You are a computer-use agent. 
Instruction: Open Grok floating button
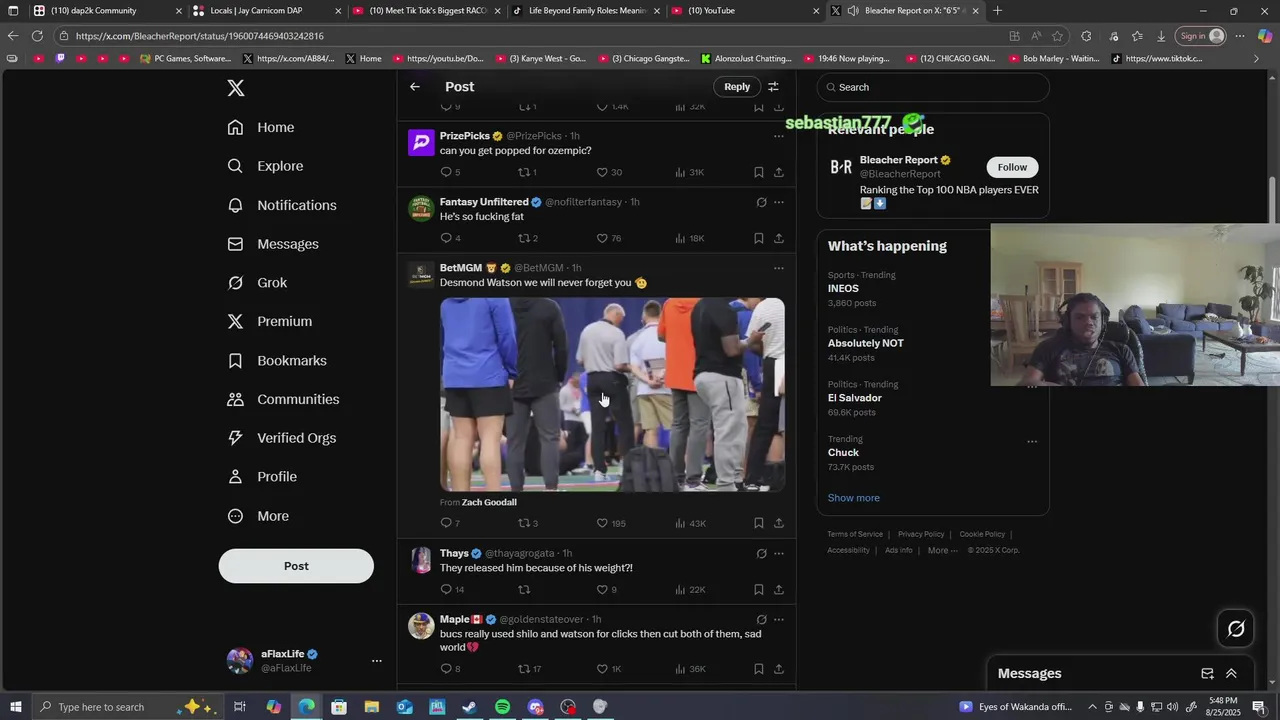point(1236,628)
